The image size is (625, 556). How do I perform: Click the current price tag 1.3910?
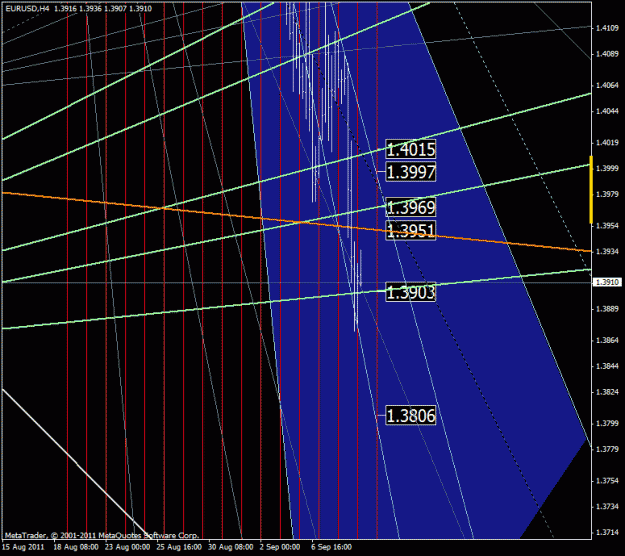(x=607, y=282)
